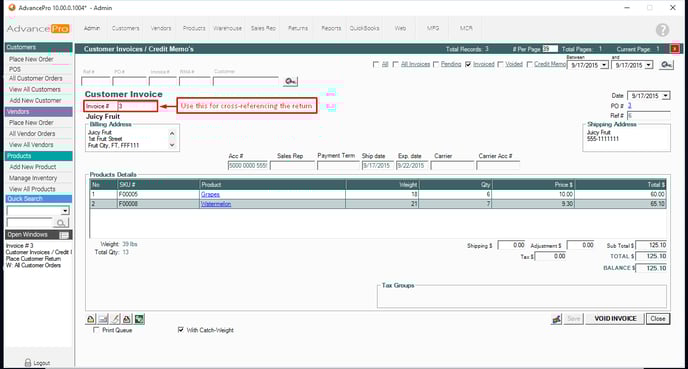688x369 pixels.
Task: Click the Shipping $ input field
Action: [512, 245]
